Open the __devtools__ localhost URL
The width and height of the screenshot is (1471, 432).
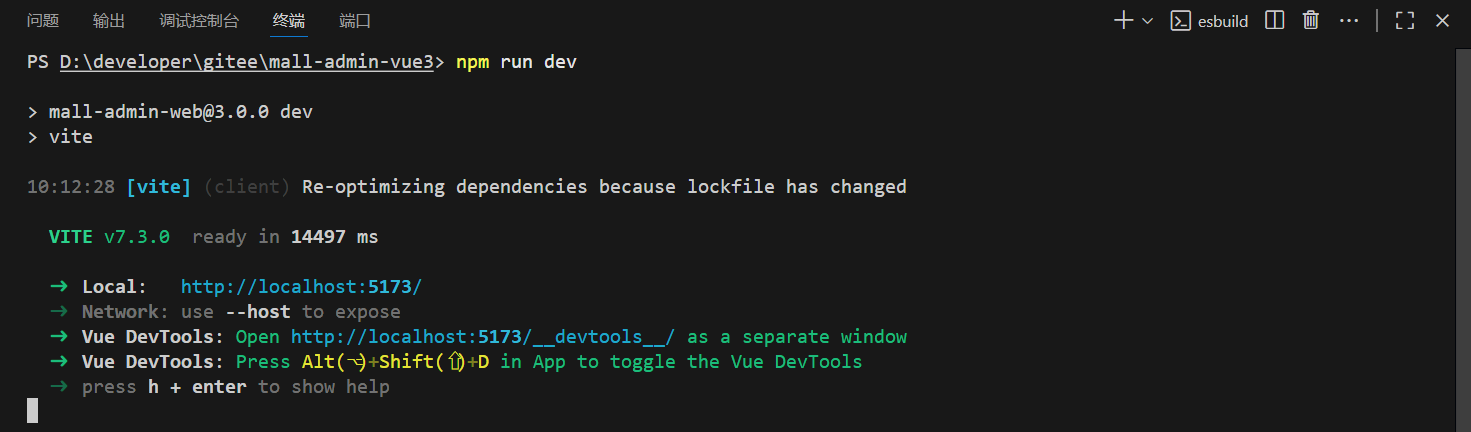pos(483,337)
